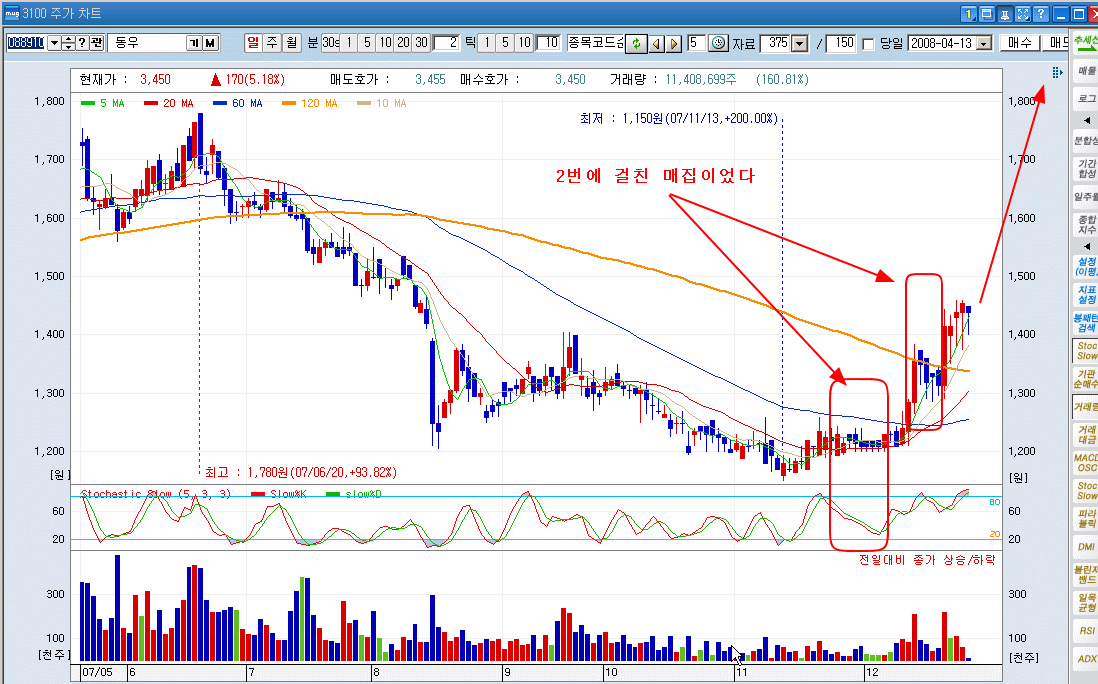This screenshot has width=1098, height=684.
Task: Click the 매수 buy button
Action: click(x=1018, y=43)
